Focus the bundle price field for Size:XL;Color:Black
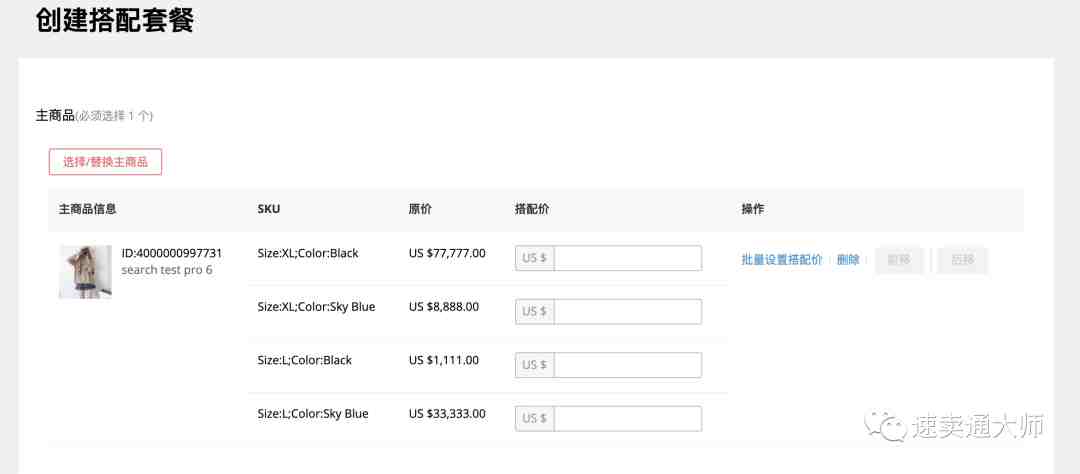Screen dimensions: 1080x474 (627, 258)
